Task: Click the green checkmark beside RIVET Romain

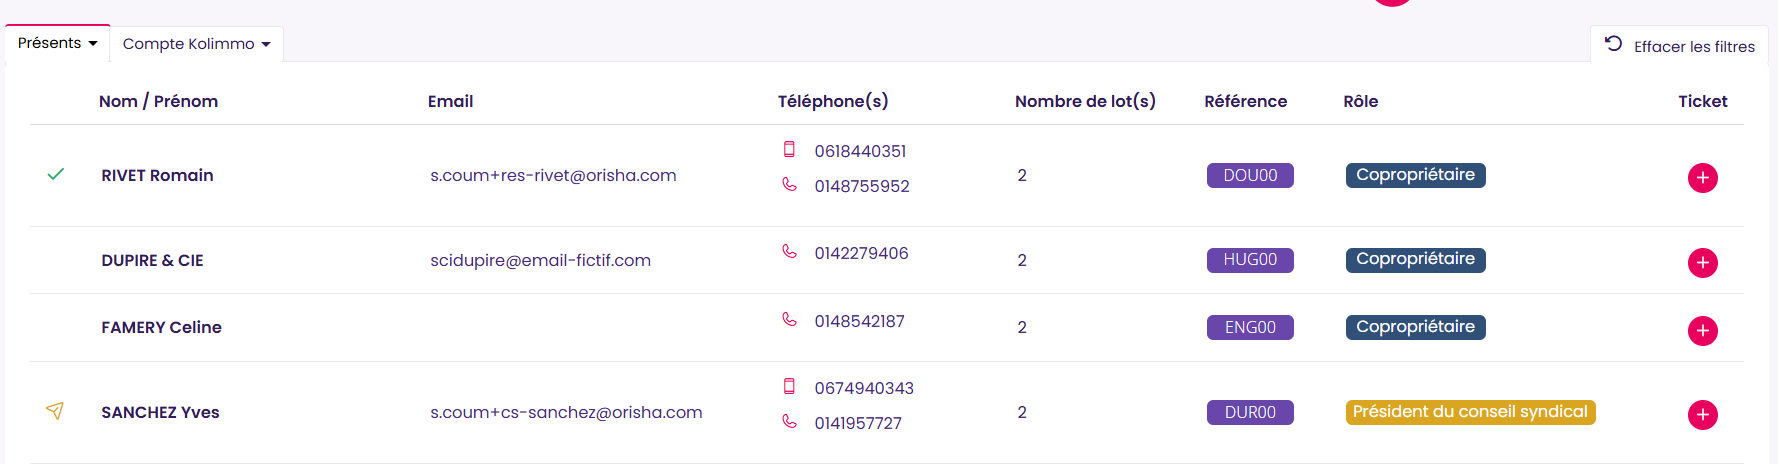Action: [56, 174]
